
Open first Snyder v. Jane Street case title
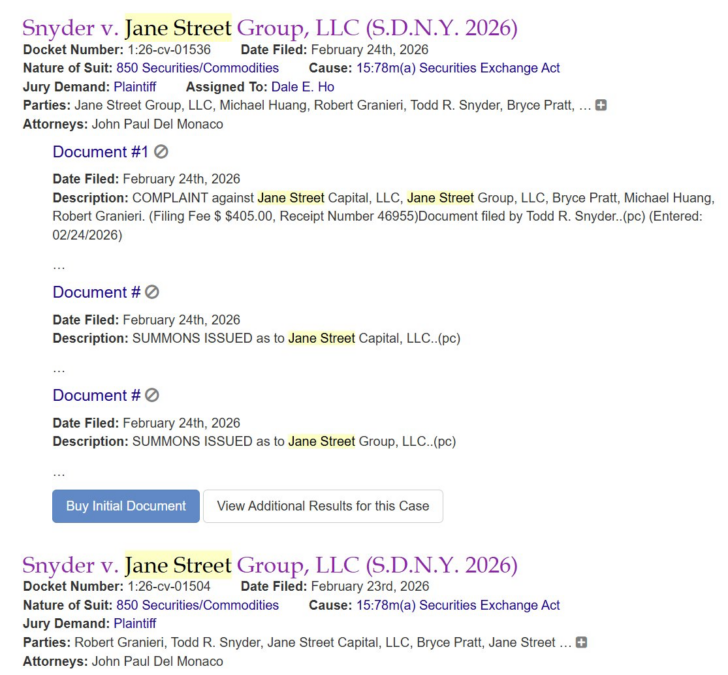coord(269,27)
